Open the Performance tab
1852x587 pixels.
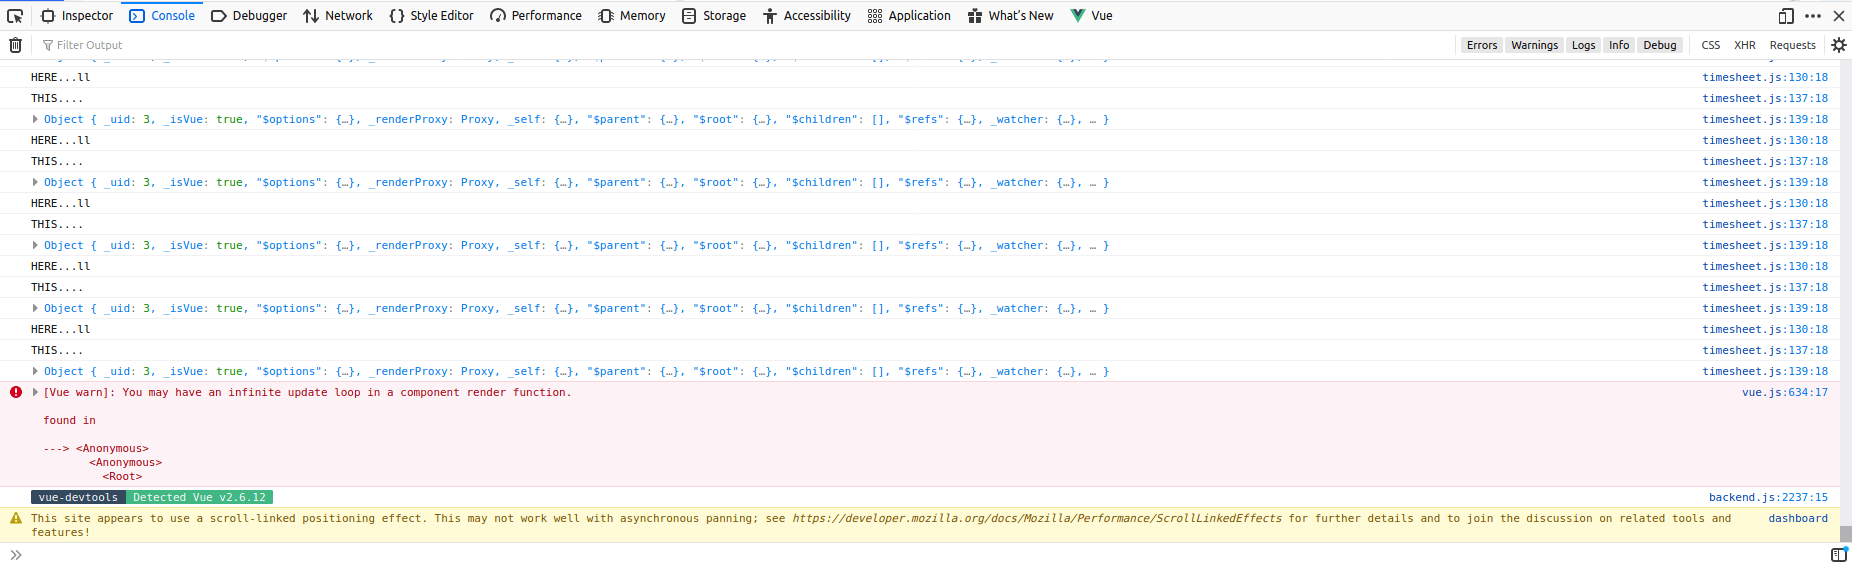pos(536,16)
